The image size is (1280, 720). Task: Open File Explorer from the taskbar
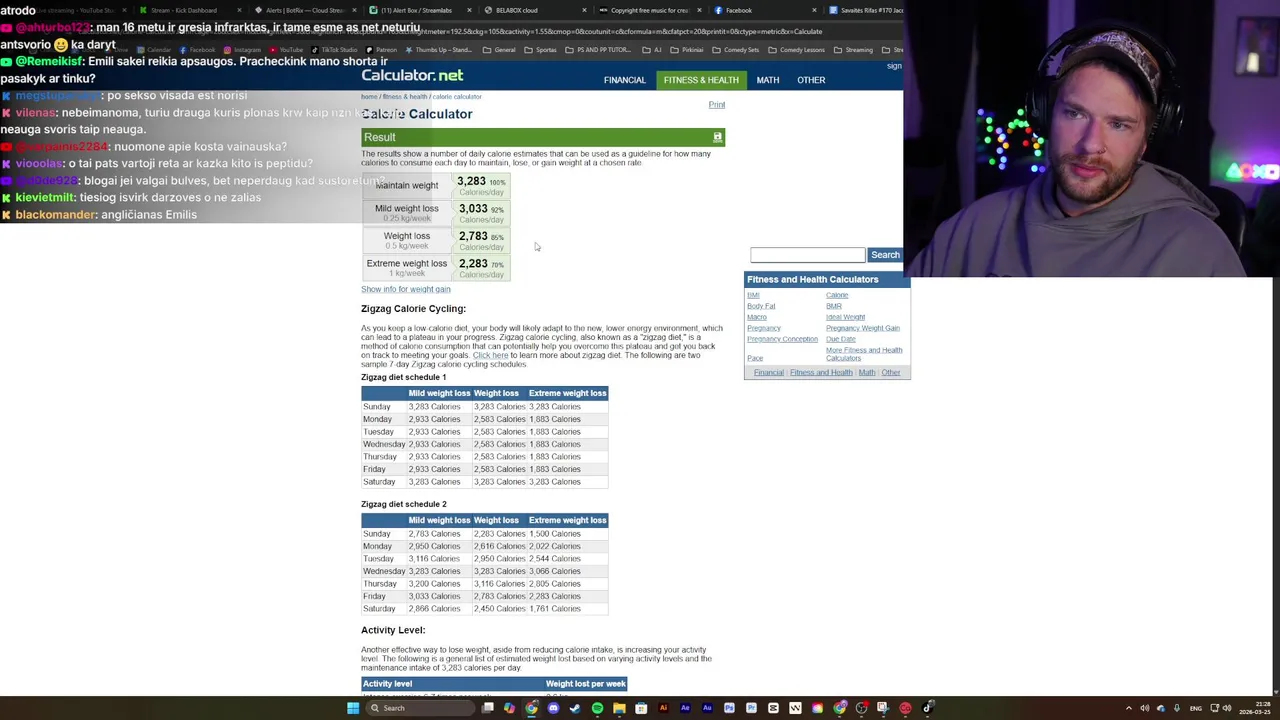click(x=619, y=708)
